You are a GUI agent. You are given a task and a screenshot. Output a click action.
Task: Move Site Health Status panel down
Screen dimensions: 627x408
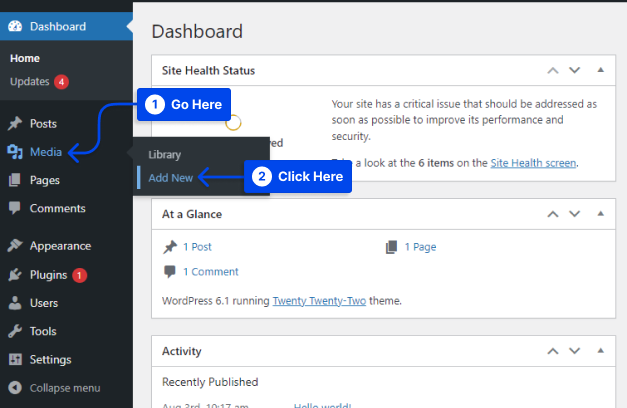[575, 71]
